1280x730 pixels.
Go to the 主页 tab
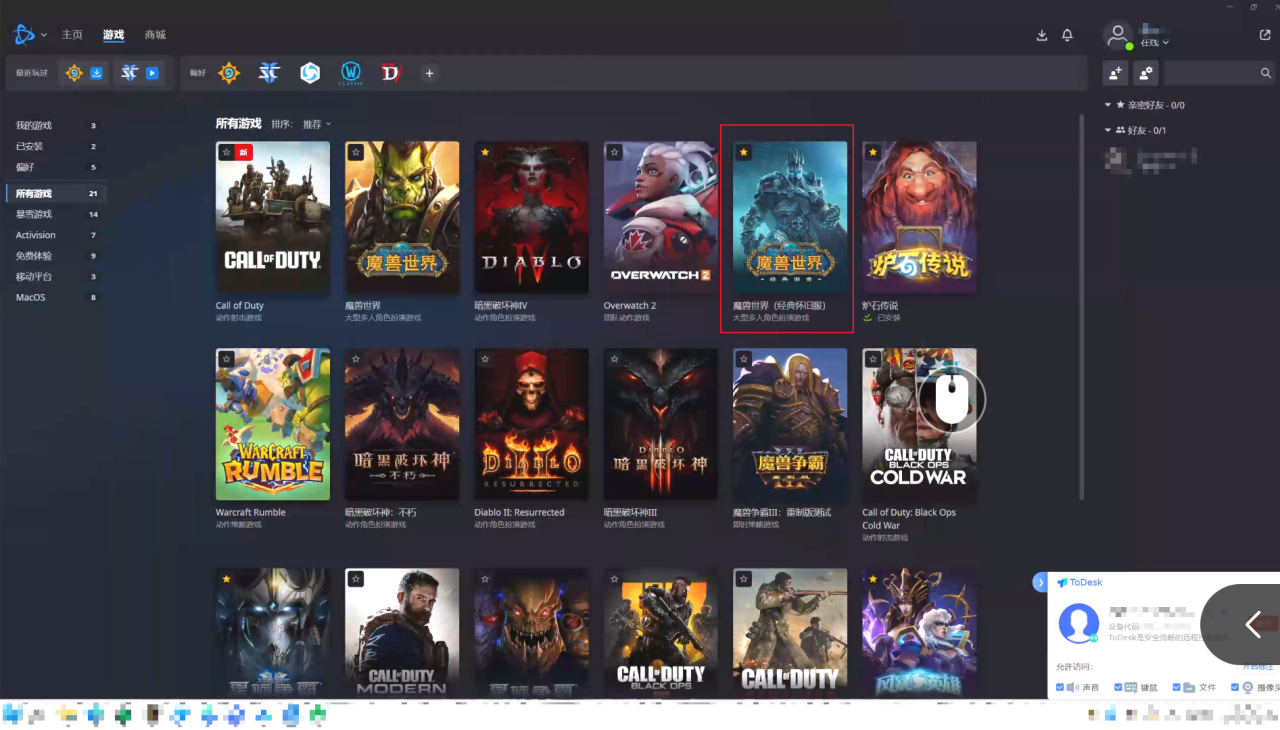pyautogui.click(x=72, y=35)
